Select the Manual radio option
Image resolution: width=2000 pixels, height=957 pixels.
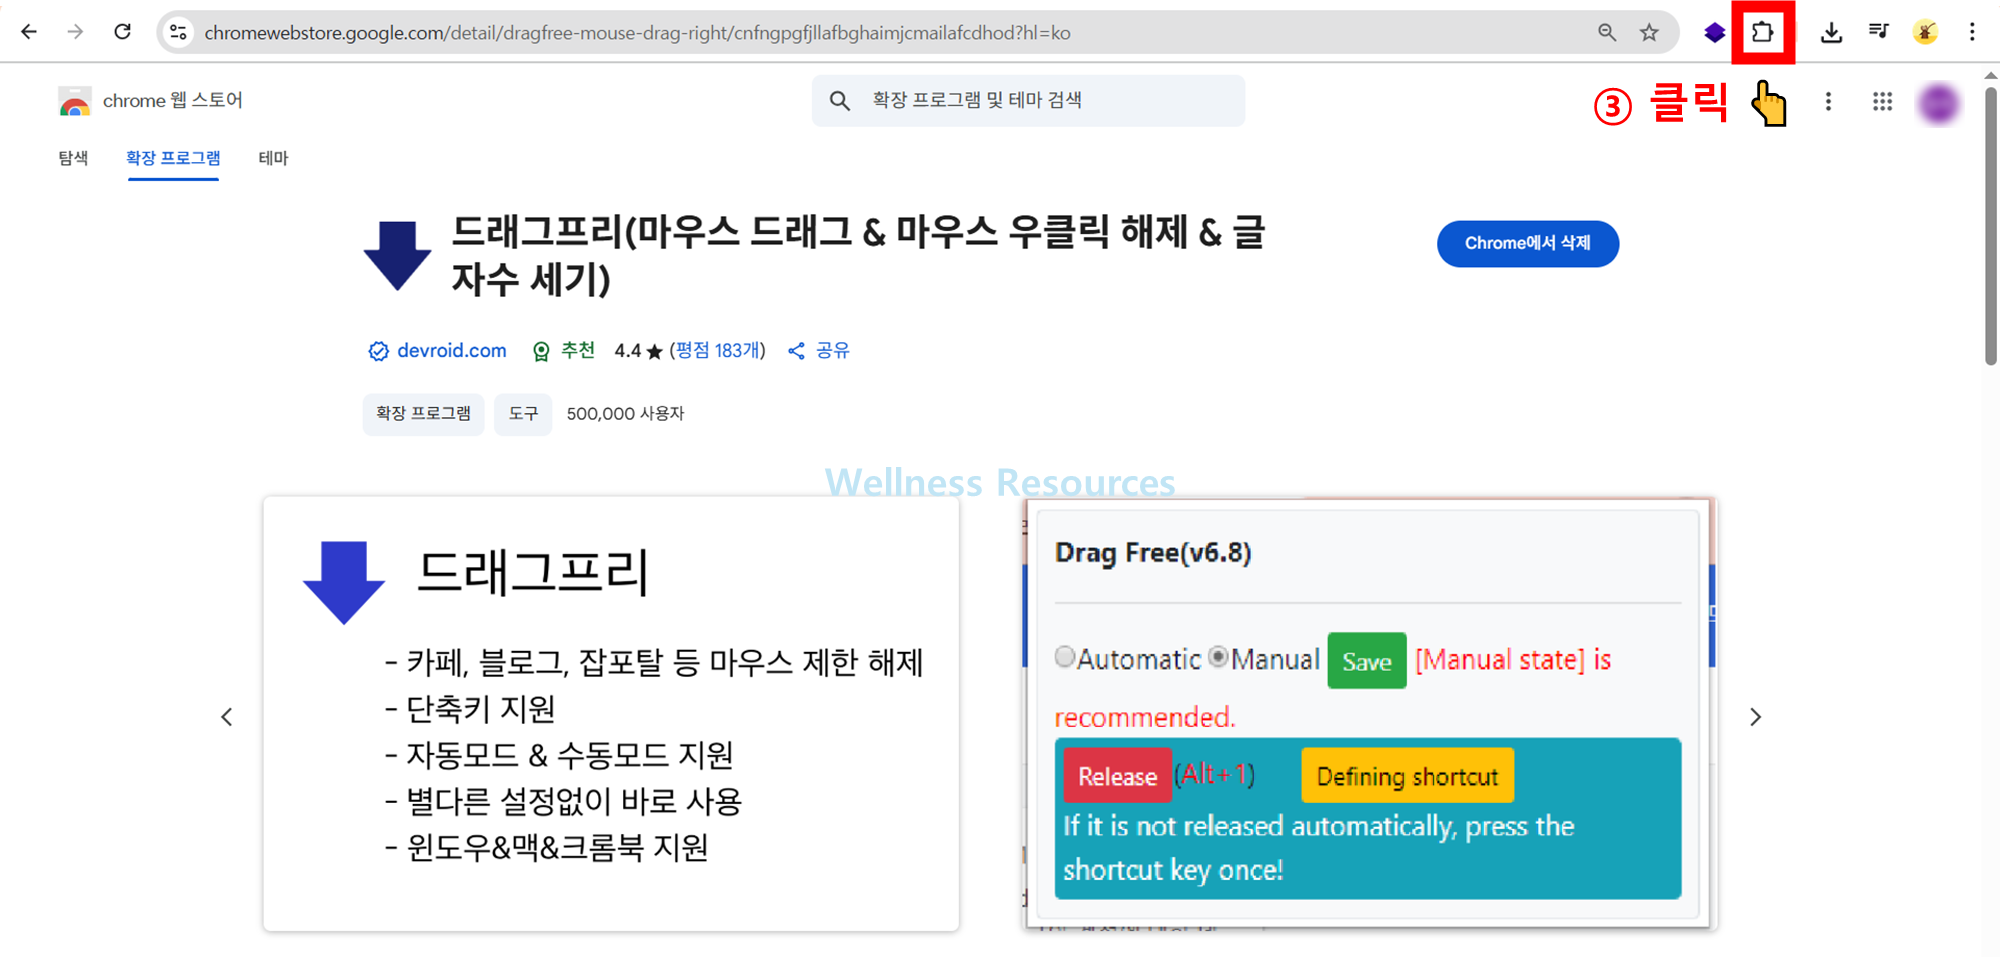pyautogui.click(x=1218, y=657)
